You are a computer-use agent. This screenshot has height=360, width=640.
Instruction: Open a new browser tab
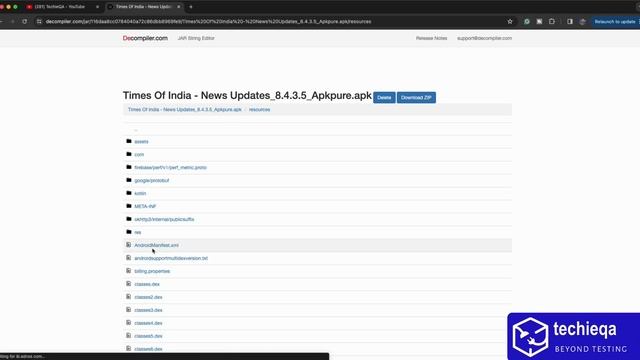point(191,7)
